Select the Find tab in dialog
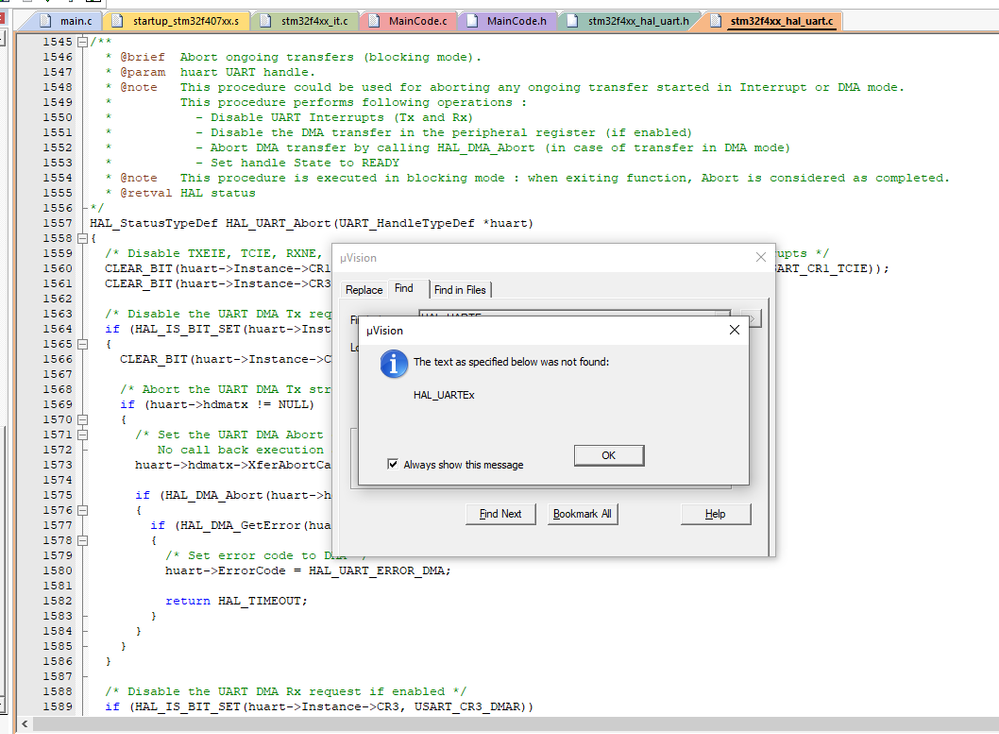The width and height of the screenshot is (999, 734). (x=404, y=289)
